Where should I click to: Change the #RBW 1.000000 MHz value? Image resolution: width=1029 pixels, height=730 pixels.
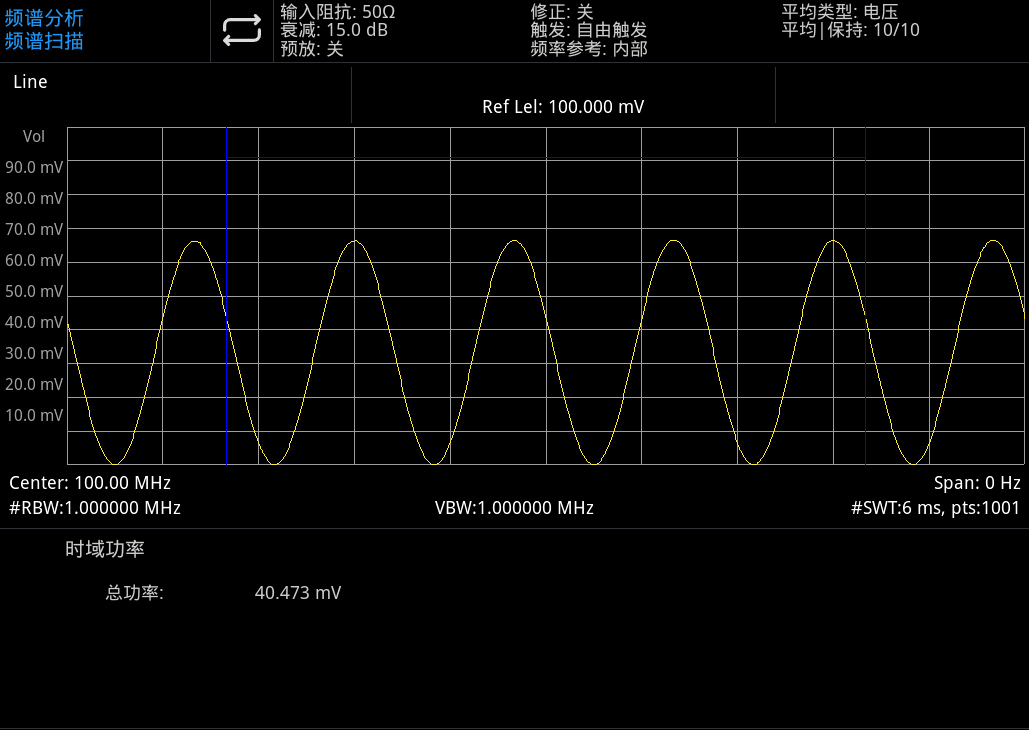95,508
